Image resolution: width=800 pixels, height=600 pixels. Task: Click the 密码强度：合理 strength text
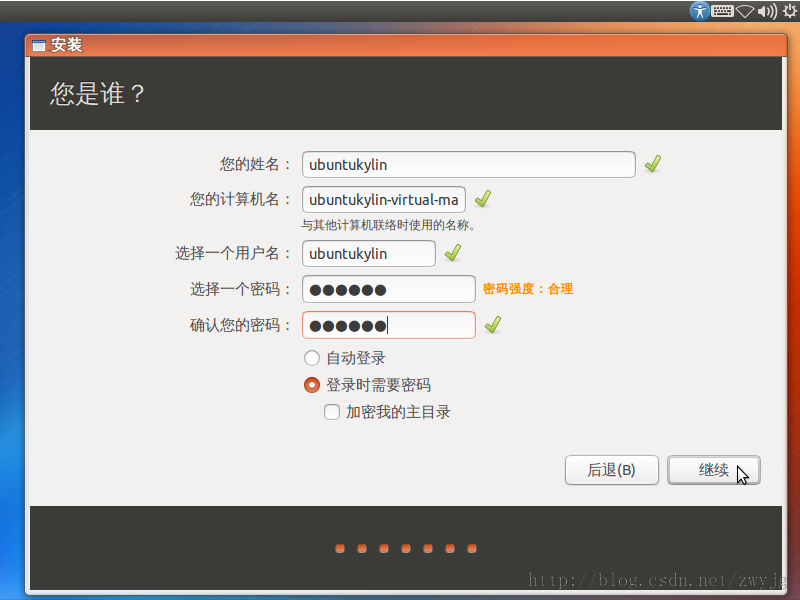click(x=528, y=289)
